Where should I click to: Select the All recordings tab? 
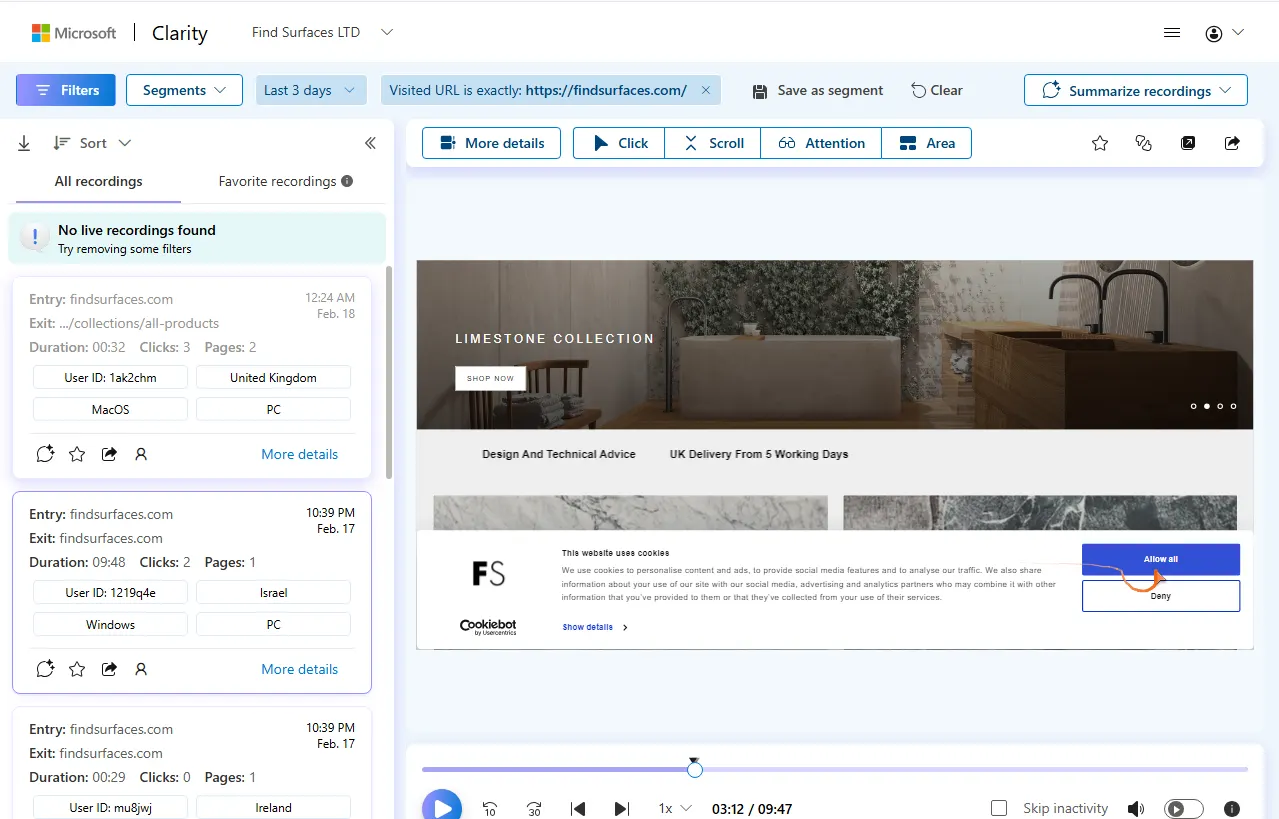click(x=98, y=181)
